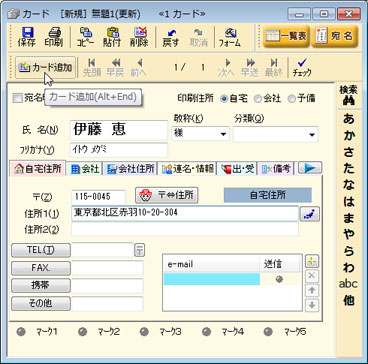Image resolution: width=368 pixels, height=364 pixels.
Task: Switch to the 会社 tab
Action: [85, 169]
